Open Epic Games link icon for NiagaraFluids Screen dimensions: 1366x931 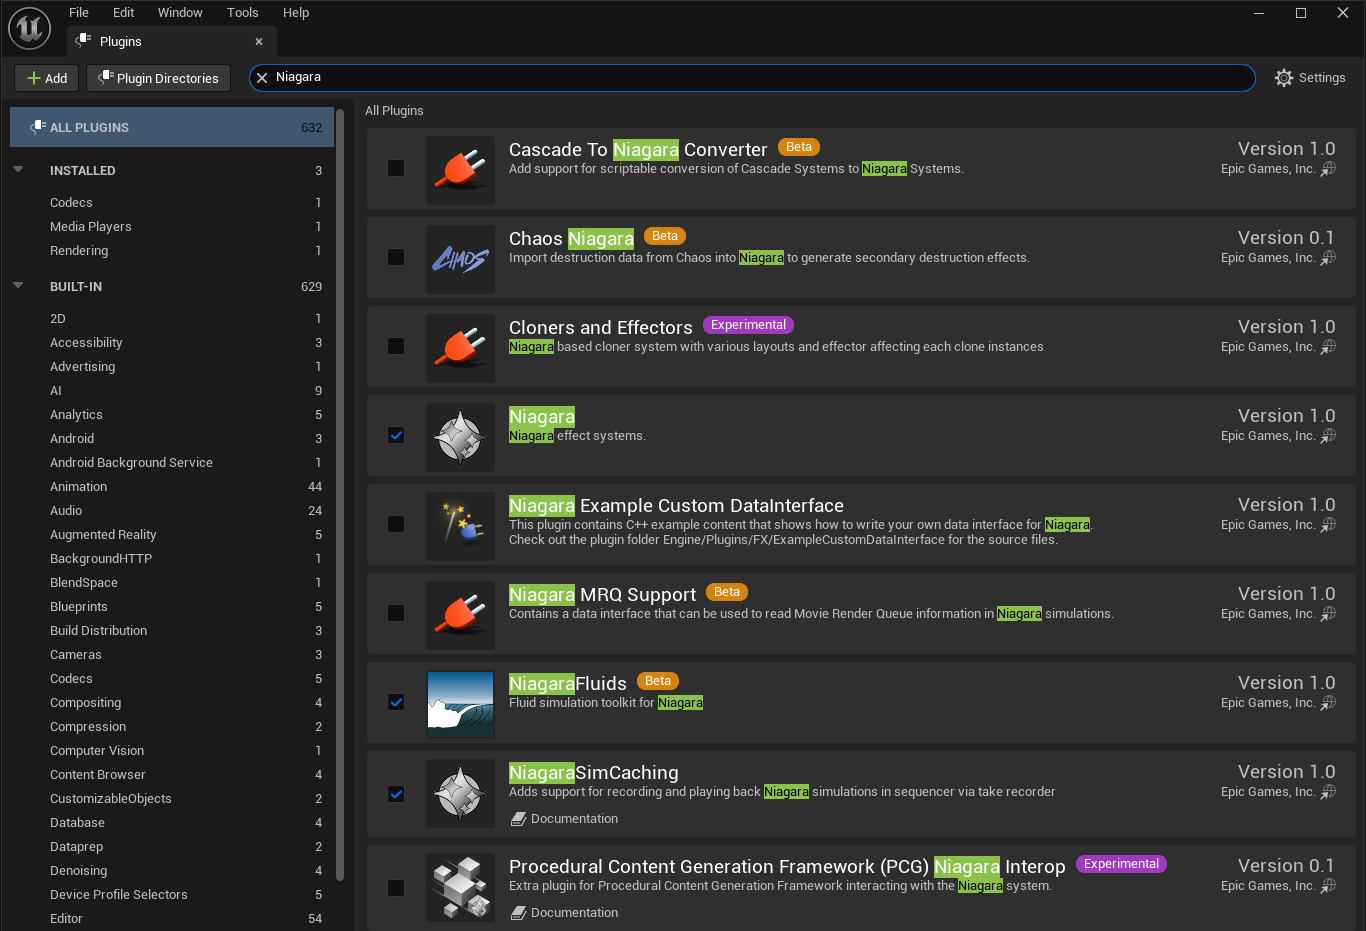coord(1328,703)
